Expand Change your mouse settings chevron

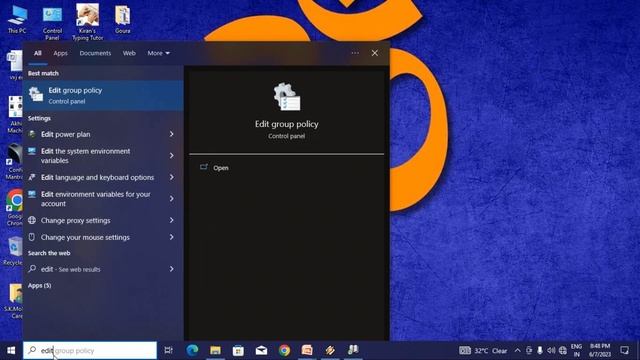[172, 237]
